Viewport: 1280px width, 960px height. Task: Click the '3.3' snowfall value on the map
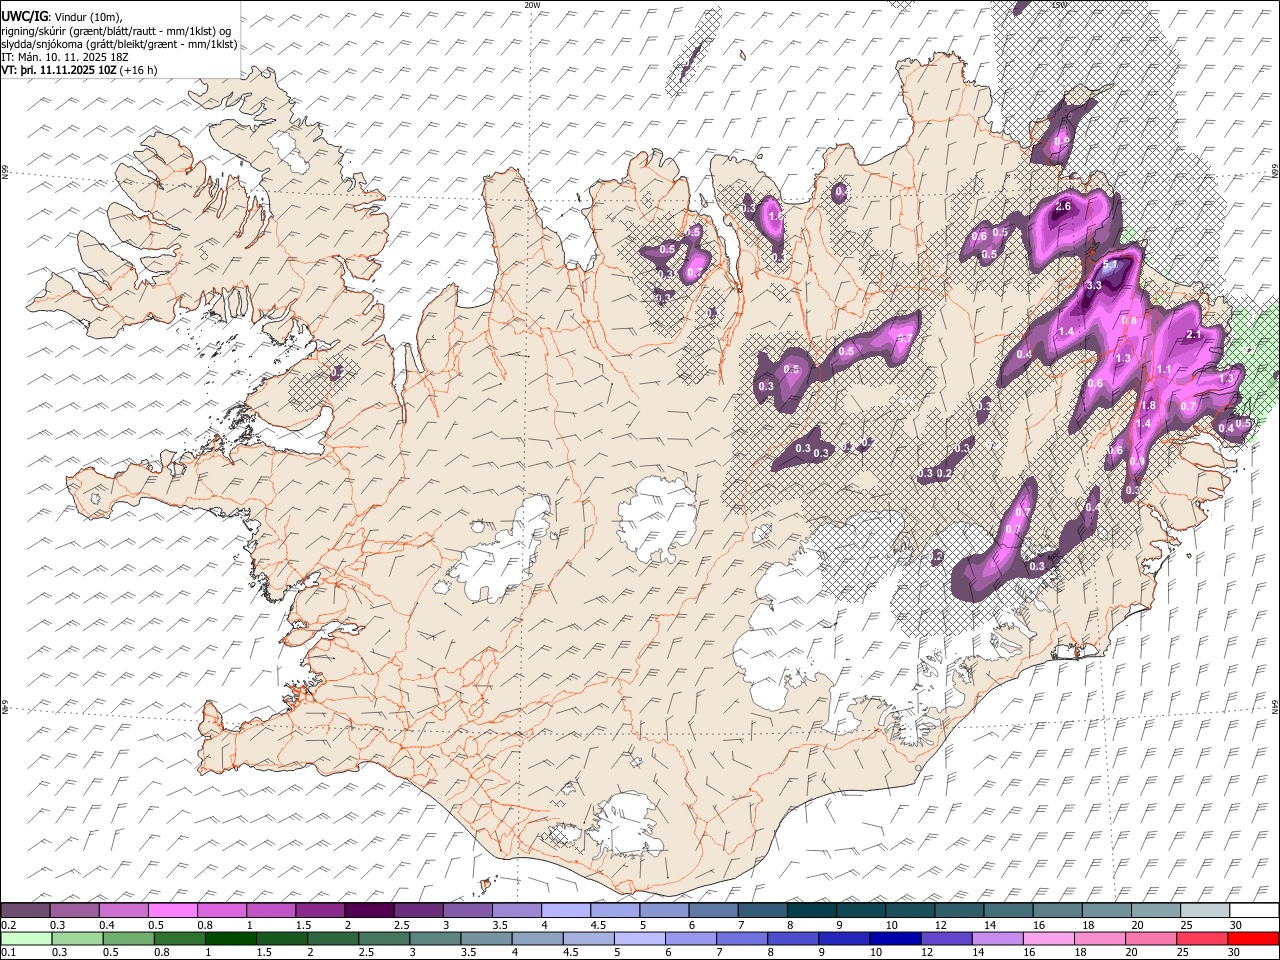click(1093, 285)
